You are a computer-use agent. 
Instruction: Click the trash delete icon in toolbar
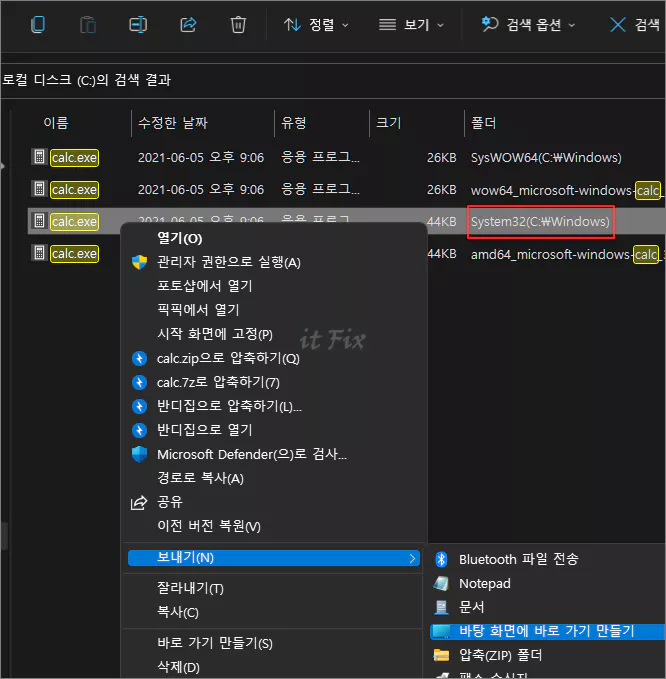[x=238, y=24]
